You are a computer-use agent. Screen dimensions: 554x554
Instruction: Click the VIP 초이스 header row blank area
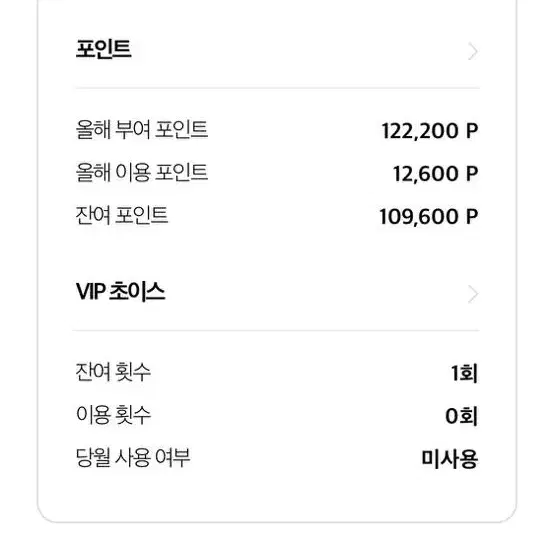pos(314,293)
